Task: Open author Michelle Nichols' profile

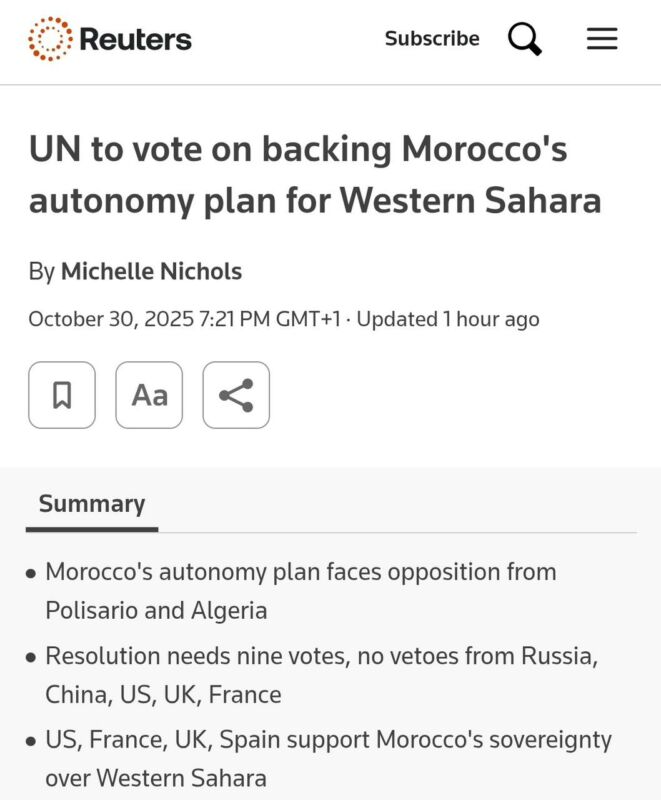Action: [x=151, y=271]
